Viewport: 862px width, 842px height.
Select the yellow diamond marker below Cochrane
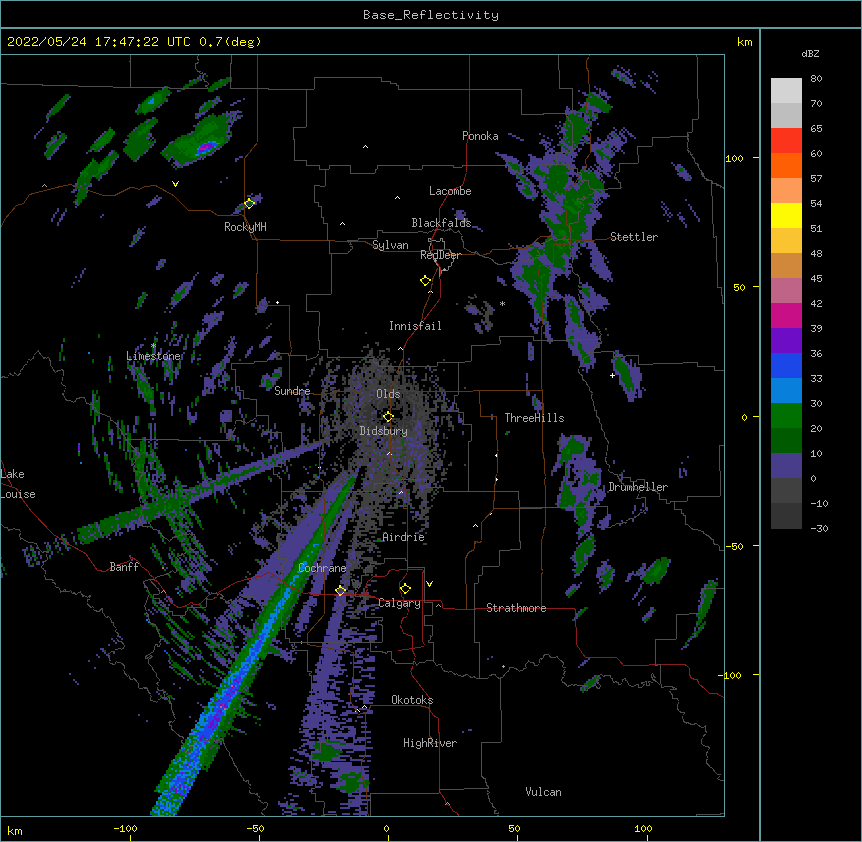(x=340, y=590)
